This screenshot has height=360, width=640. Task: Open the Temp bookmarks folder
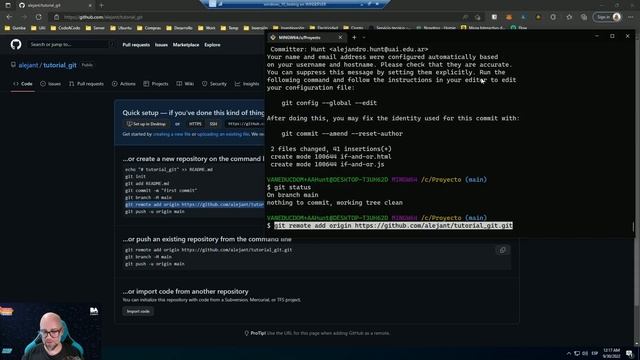click(229, 28)
